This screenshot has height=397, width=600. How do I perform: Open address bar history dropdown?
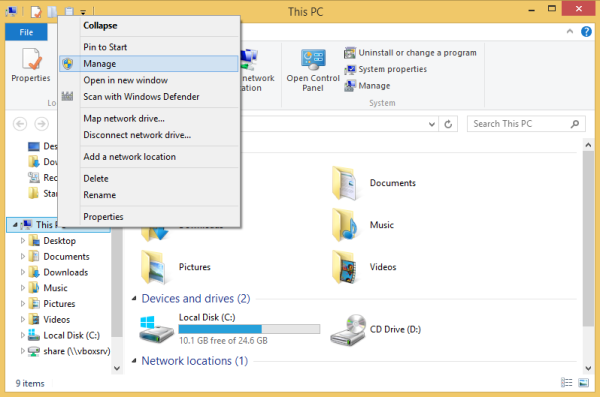[x=432, y=124]
